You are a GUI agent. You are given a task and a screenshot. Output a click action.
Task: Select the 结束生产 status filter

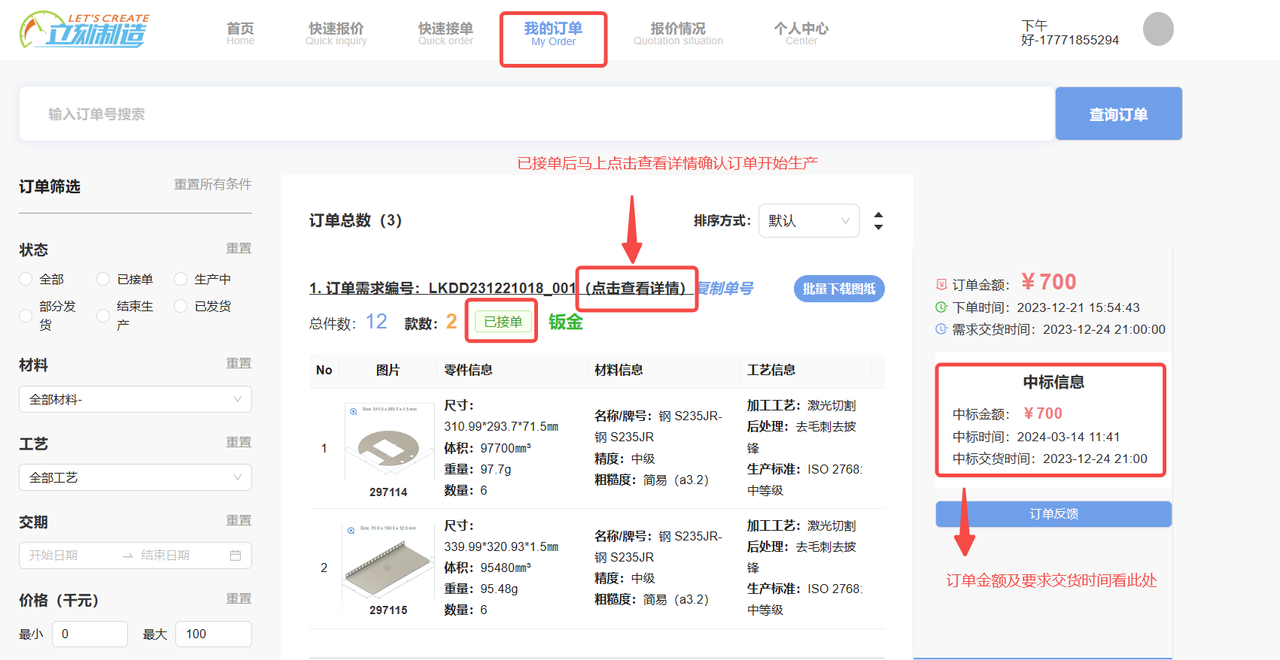point(103,315)
